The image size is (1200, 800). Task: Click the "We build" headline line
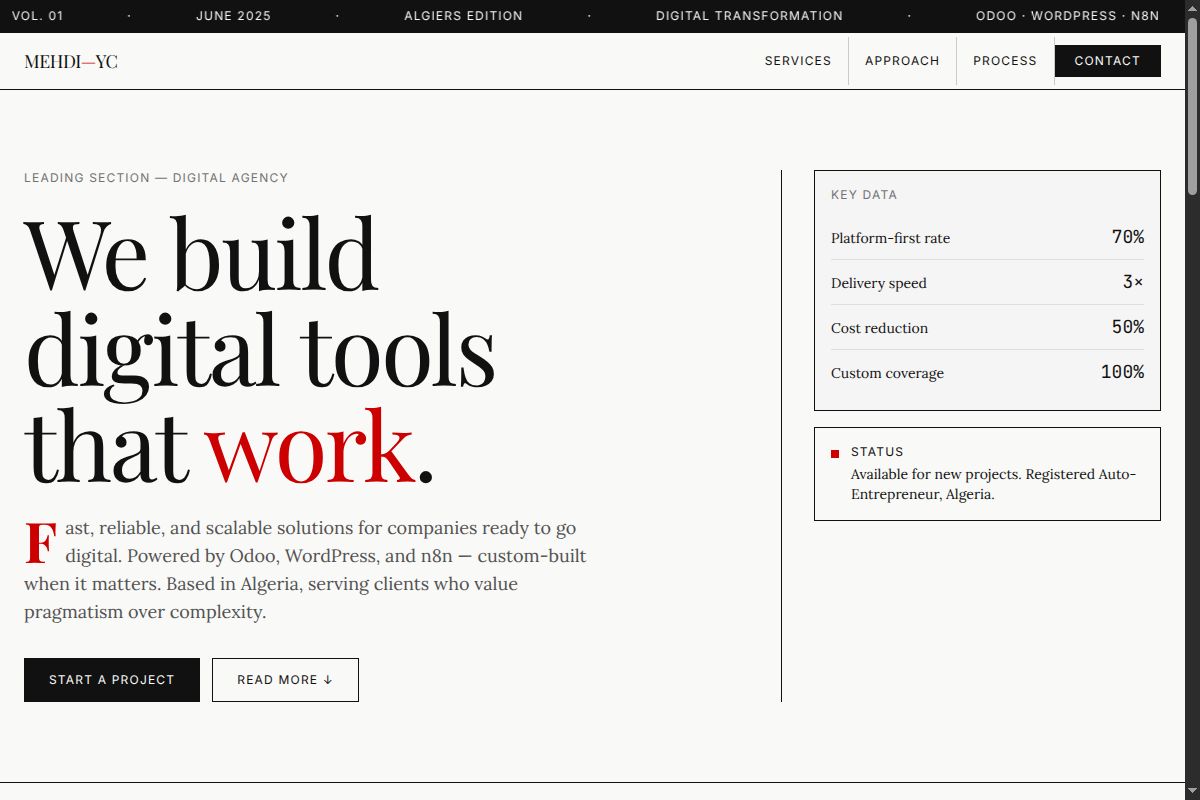201,255
